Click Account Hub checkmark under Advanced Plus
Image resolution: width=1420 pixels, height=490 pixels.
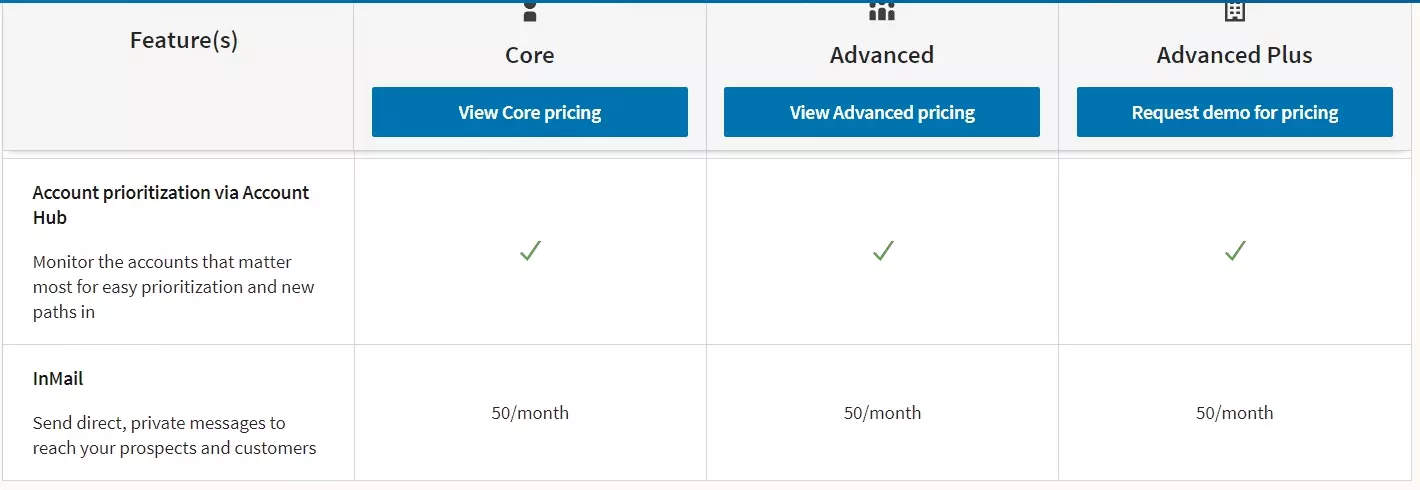click(1235, 251)
